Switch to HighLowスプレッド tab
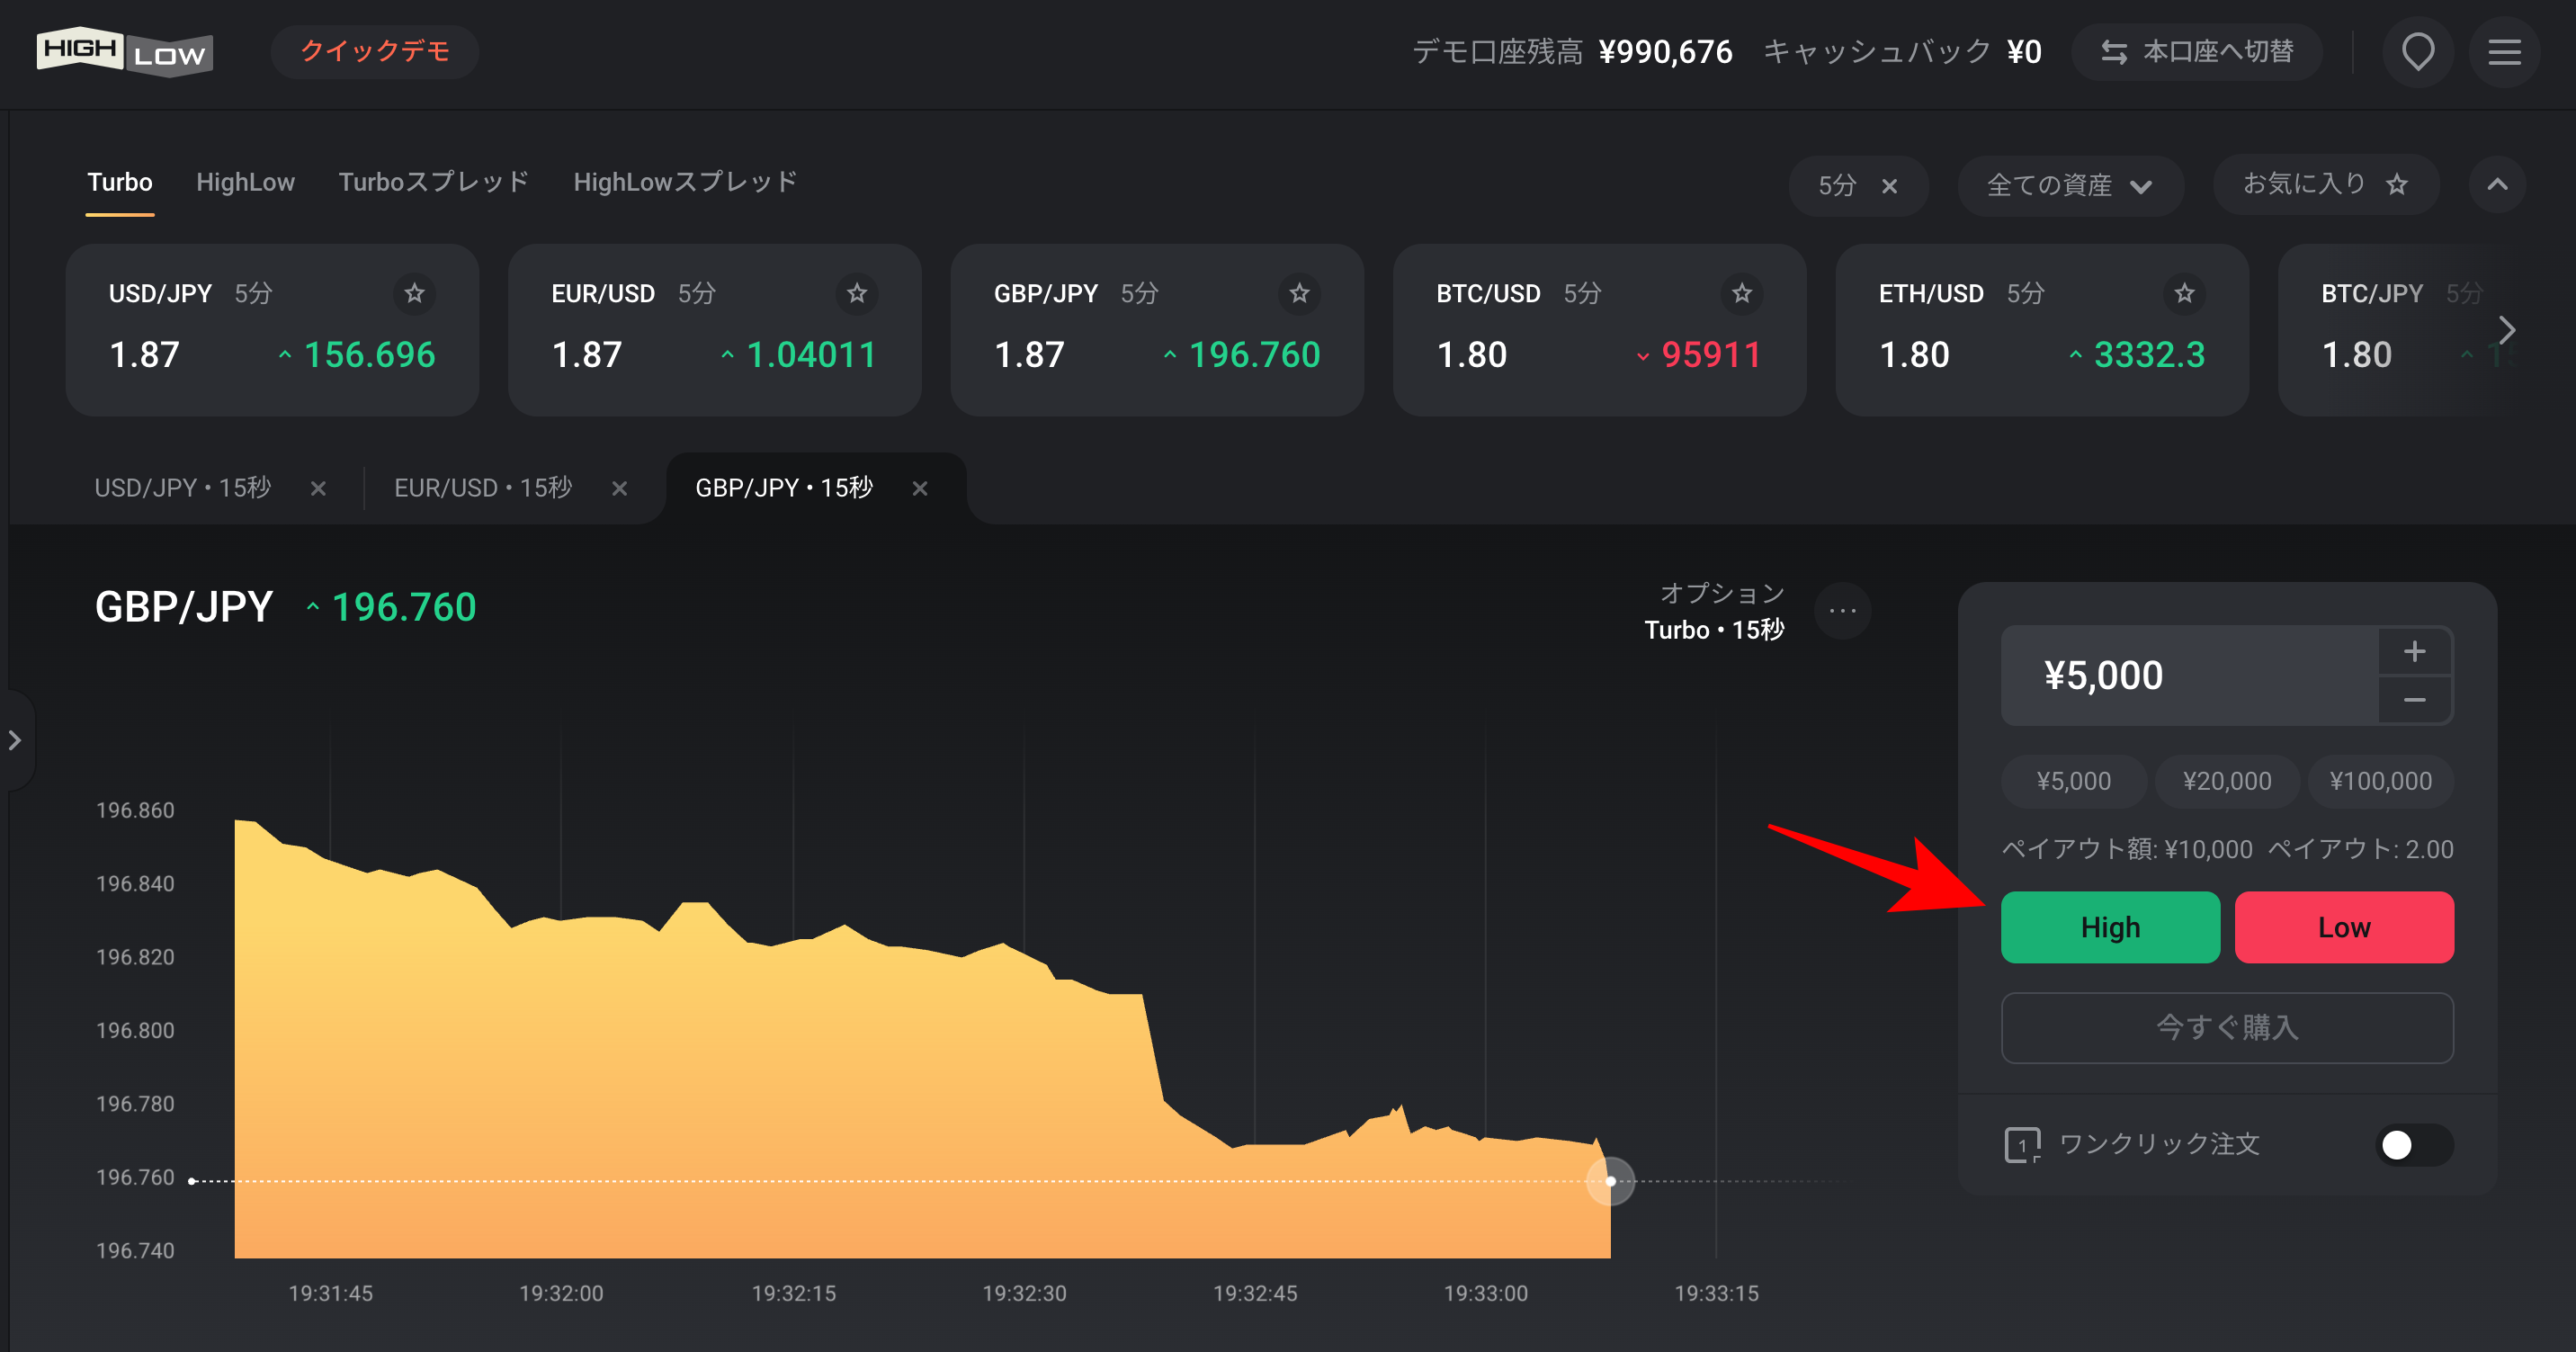This screenshot has height=1352, width=2576. coord(686,182)
